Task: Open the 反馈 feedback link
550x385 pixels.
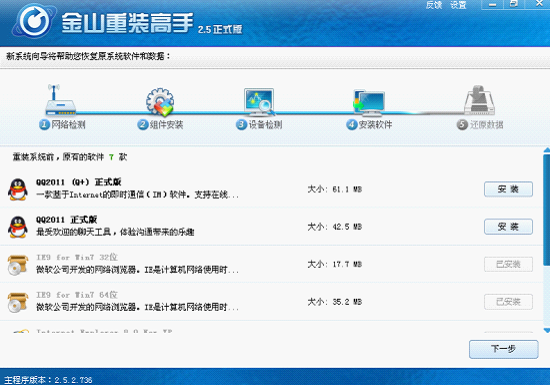Action: pos(434,5)
